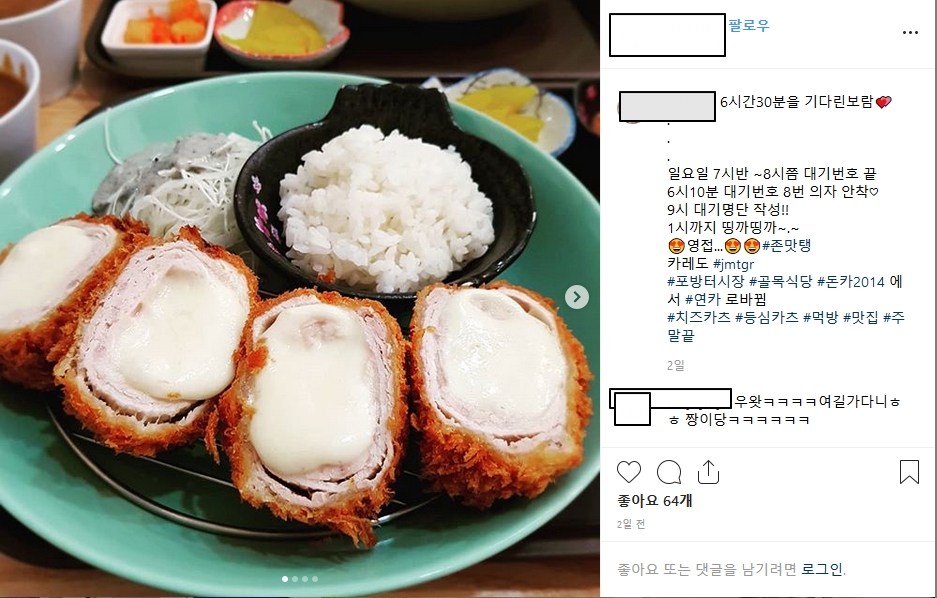Open the #jmtgr hashtag
Image resolution: width=937 pixels, height=598 pixels.
[734, 264]
